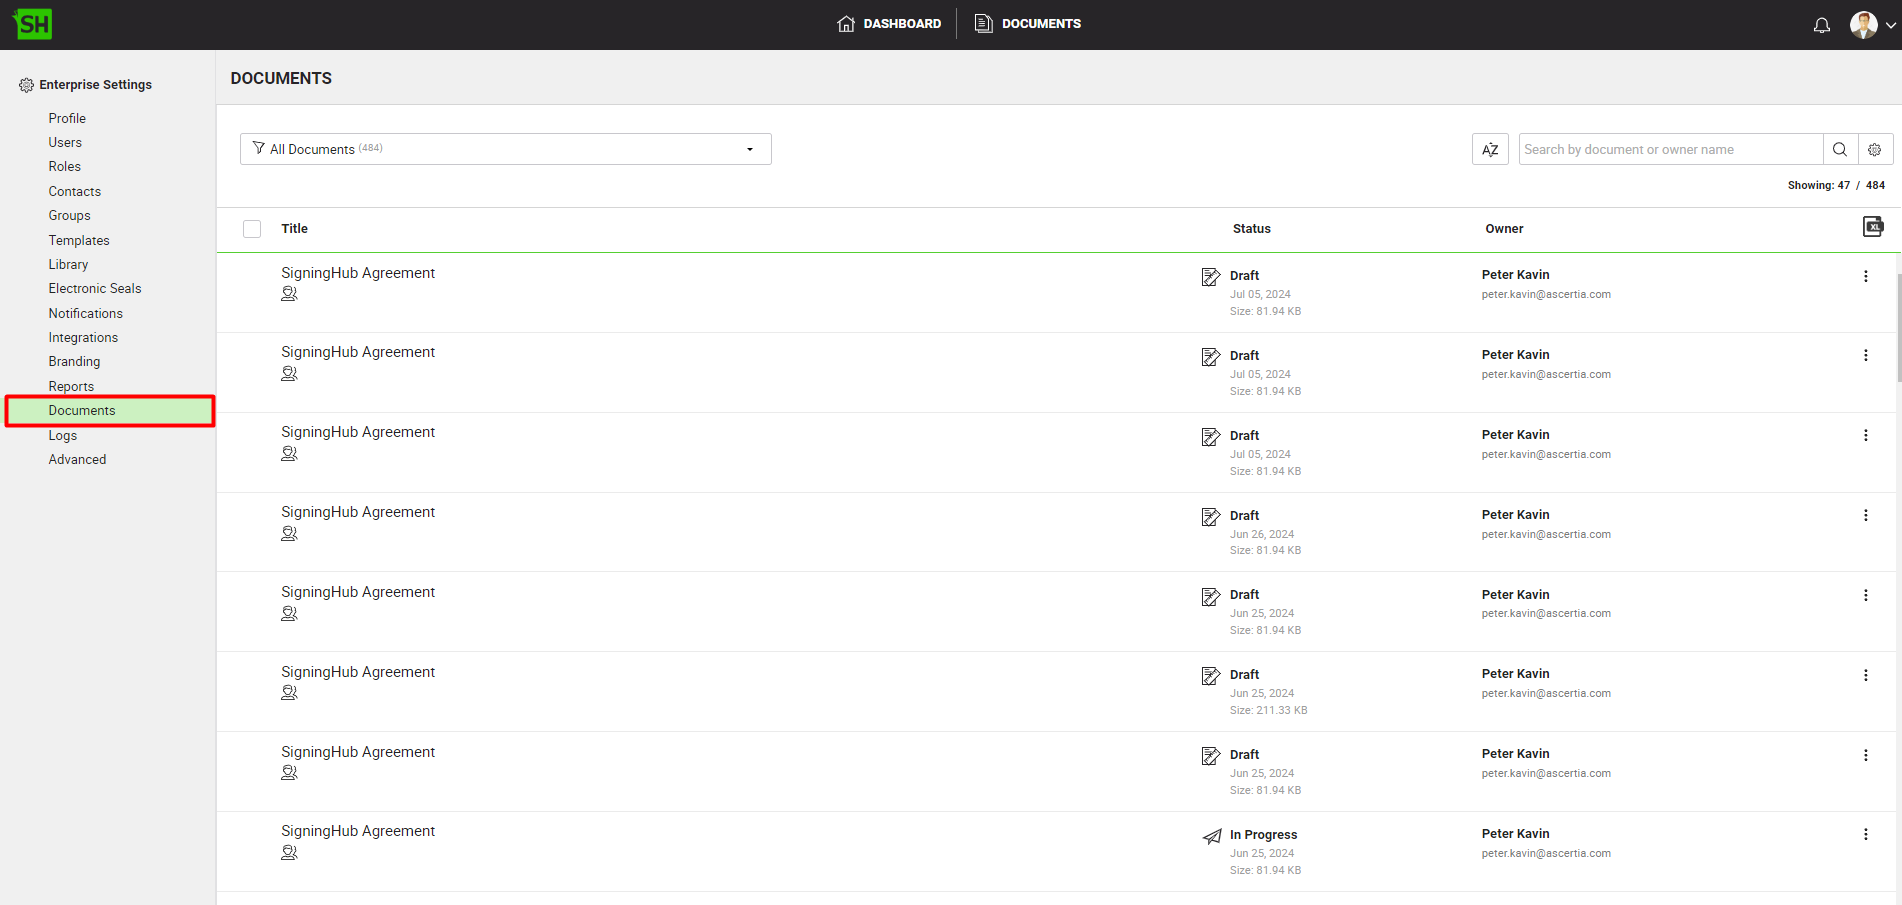Click the SigningHub logo icon
This screenshot has width=1902, height=905.
(x=33, y=24)
